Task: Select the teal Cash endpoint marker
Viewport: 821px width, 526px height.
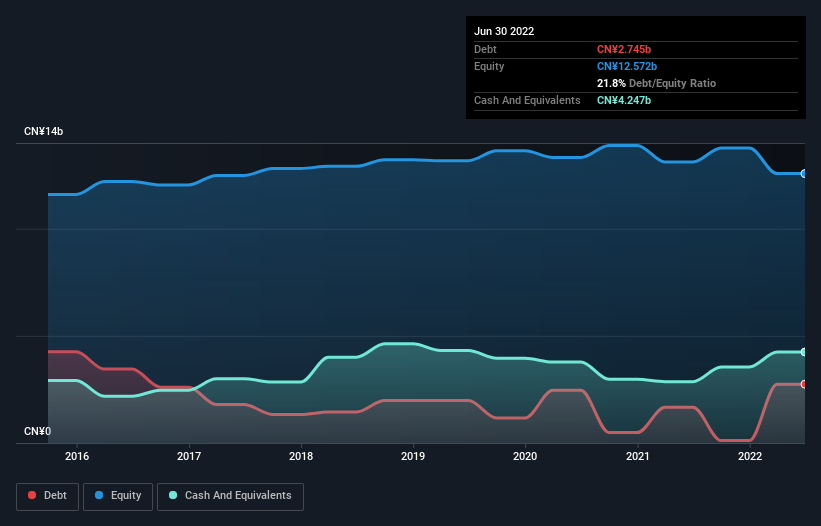Action: tap(804, 352)
